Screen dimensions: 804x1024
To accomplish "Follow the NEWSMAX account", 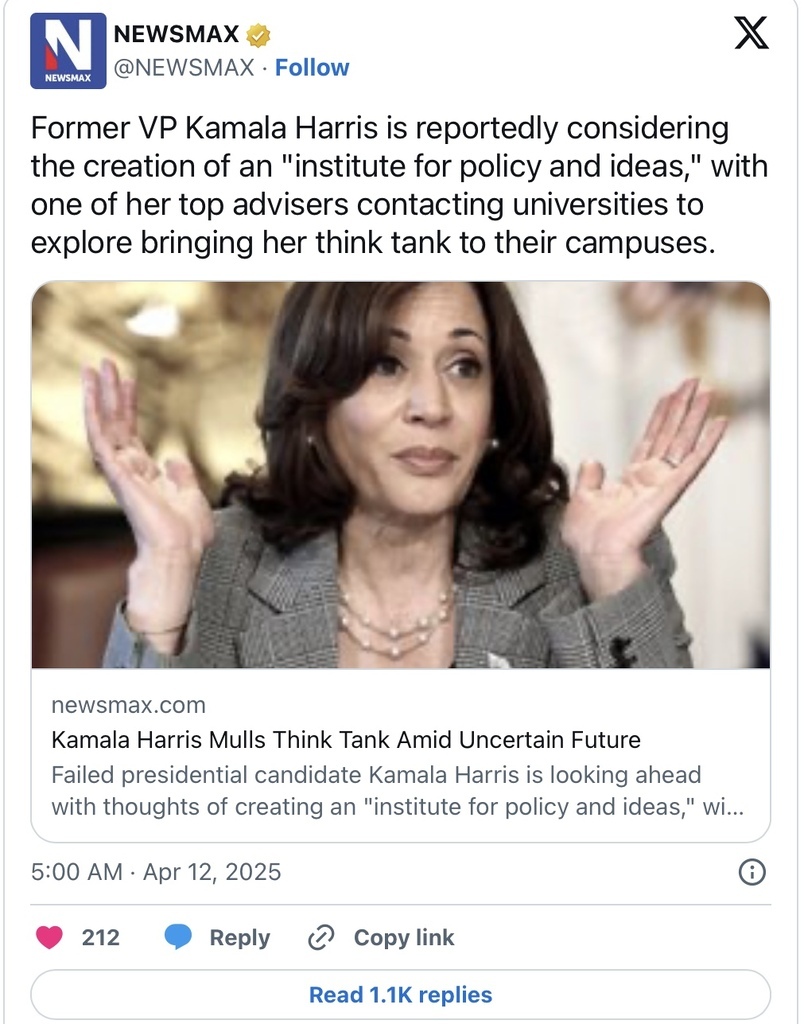I will point(312,68).
